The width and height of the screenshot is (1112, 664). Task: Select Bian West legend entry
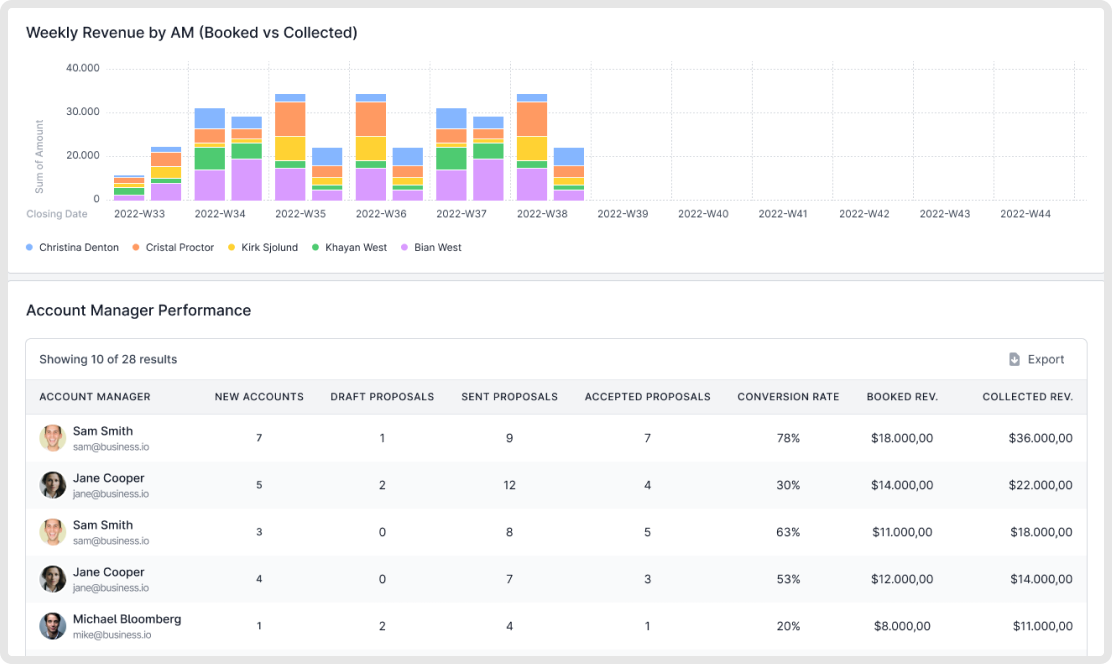(x=431, y=248)
